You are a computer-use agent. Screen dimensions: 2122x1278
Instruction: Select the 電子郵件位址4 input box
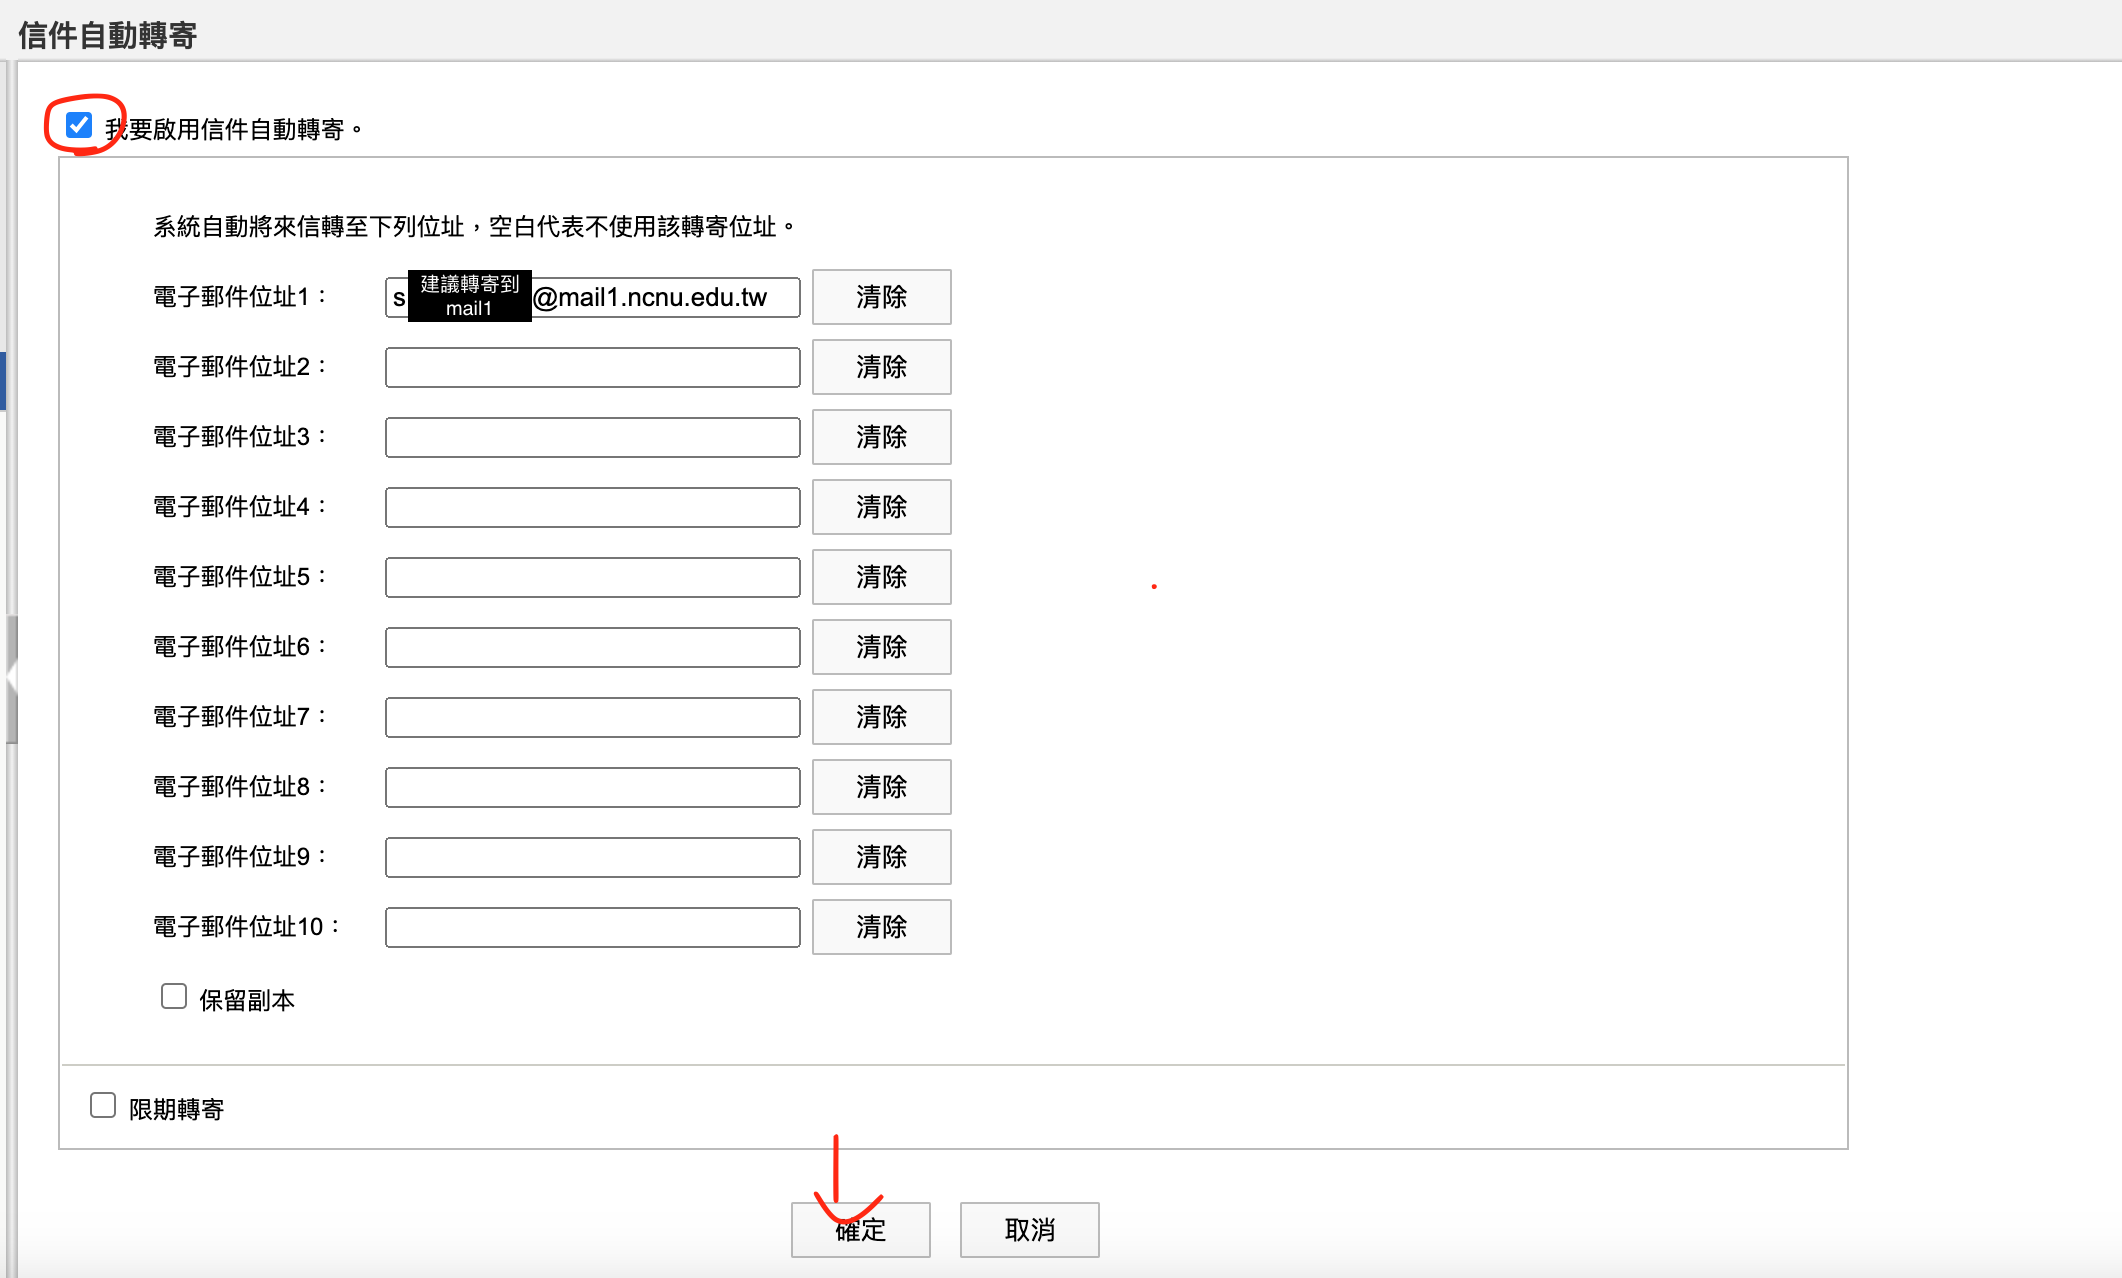[x=593, y=507]
